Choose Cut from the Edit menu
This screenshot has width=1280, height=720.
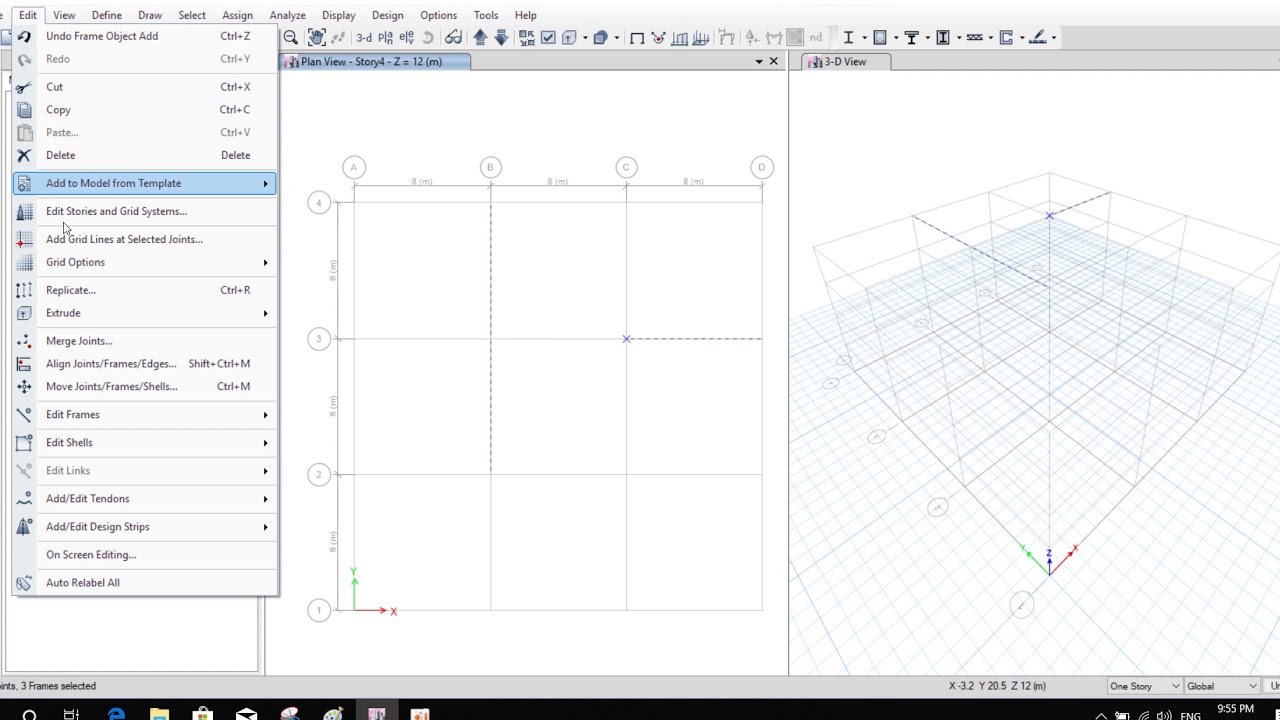tap(145, 86)
